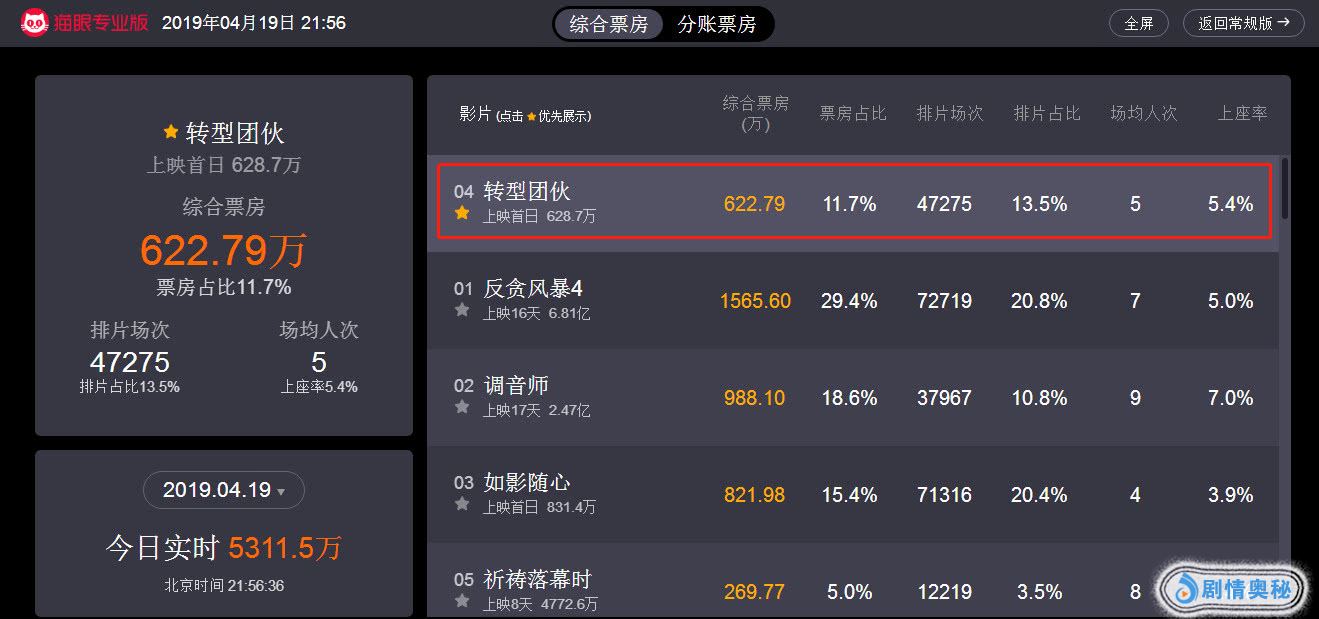The height and width of the screenshot is (619, 1319).
Task: Unstar 转型团伙 in the box office list
Action: (x=462, y=213)
